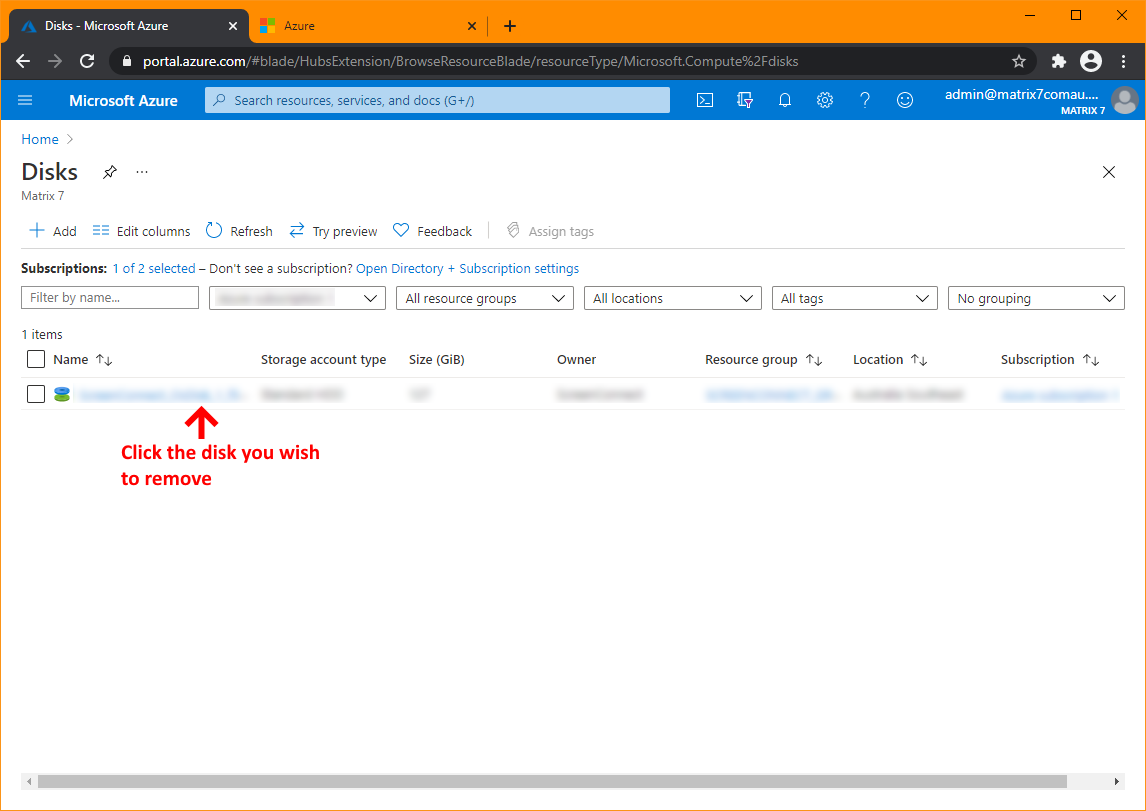Open the blurred disk name link
The width and height of the screenshot is (1146, 811).
(x=162, y=395)
